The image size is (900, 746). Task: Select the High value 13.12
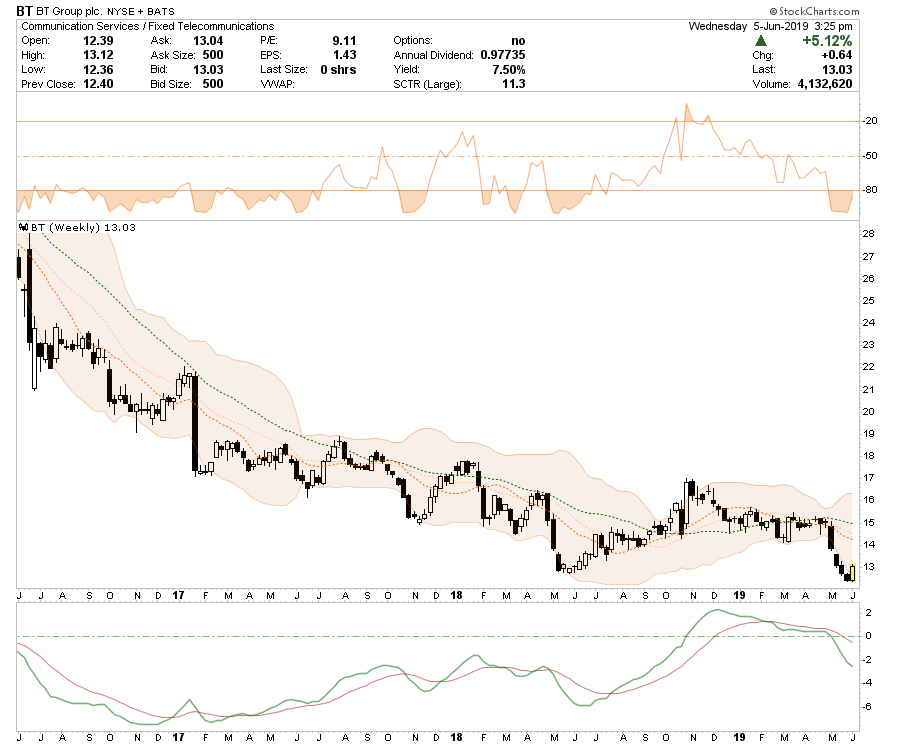98,55
